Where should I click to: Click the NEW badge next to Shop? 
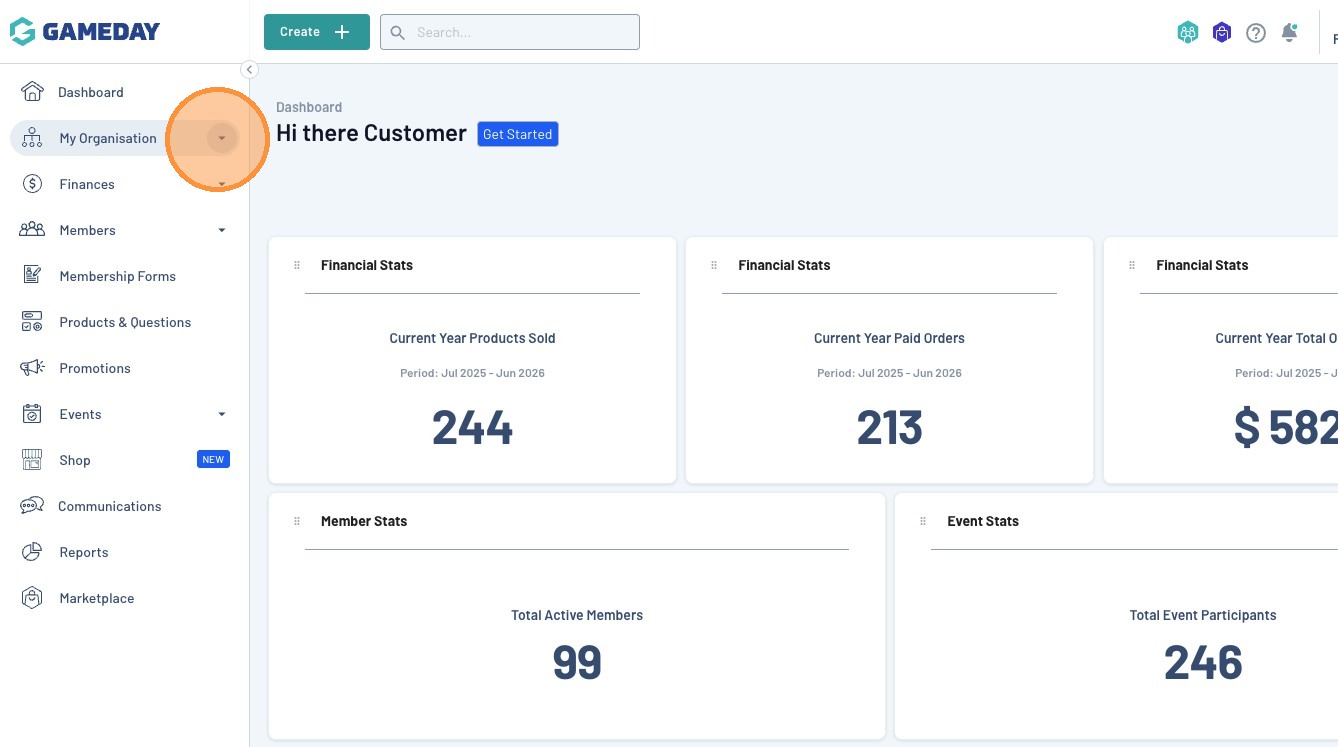213,460
